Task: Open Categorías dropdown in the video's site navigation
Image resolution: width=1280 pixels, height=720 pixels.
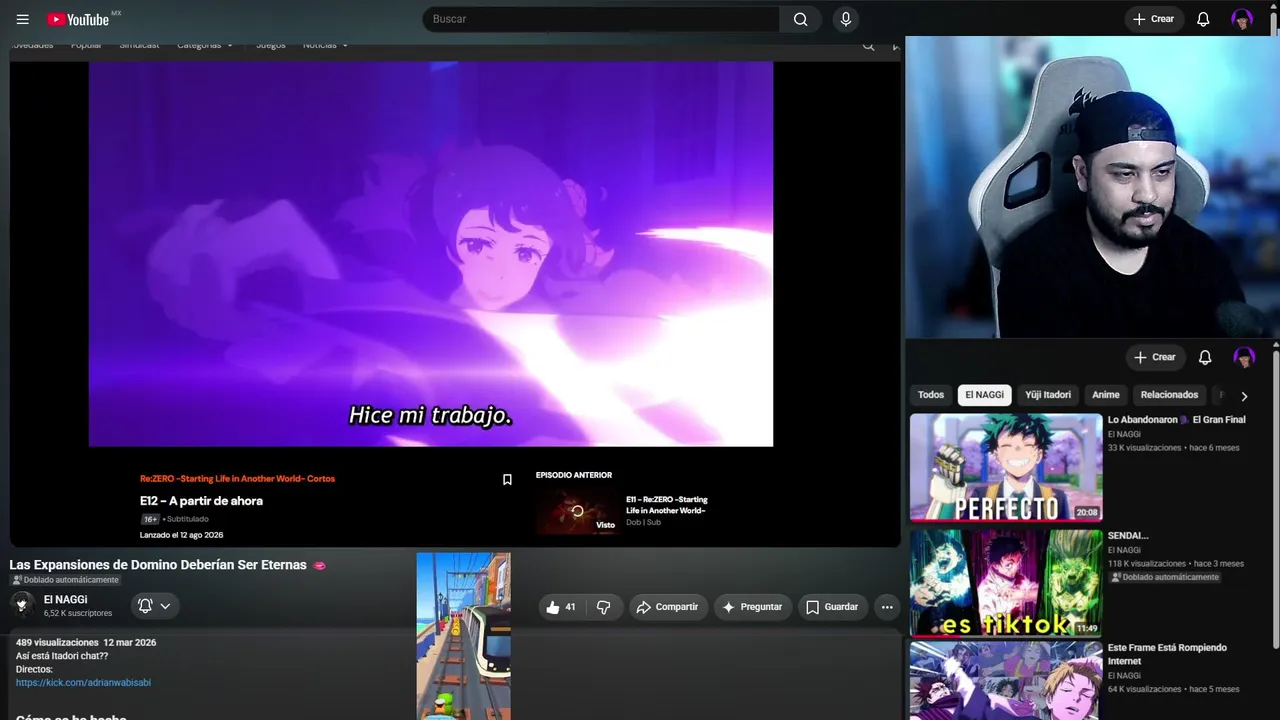Action: (205, 45)
